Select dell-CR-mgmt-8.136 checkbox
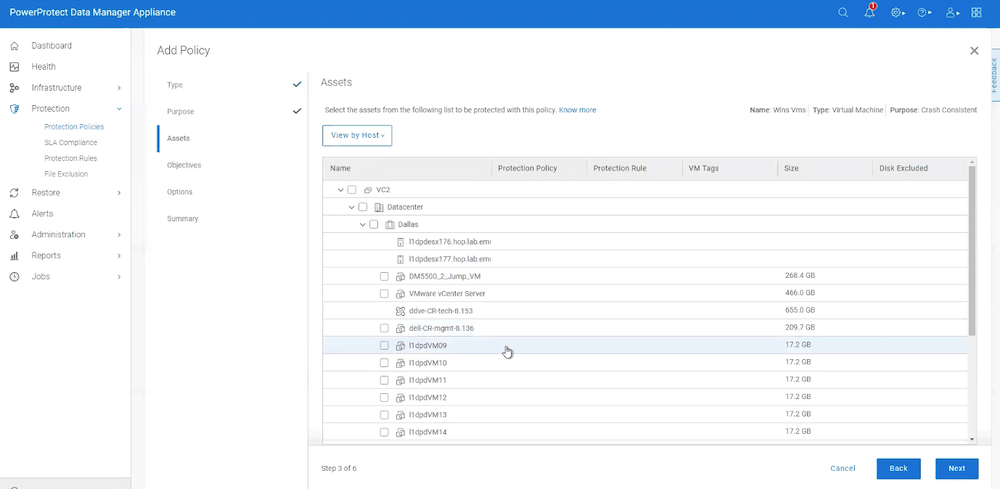Image resolution: width=1000 pixels, height=489 pixels. point(384,328)
